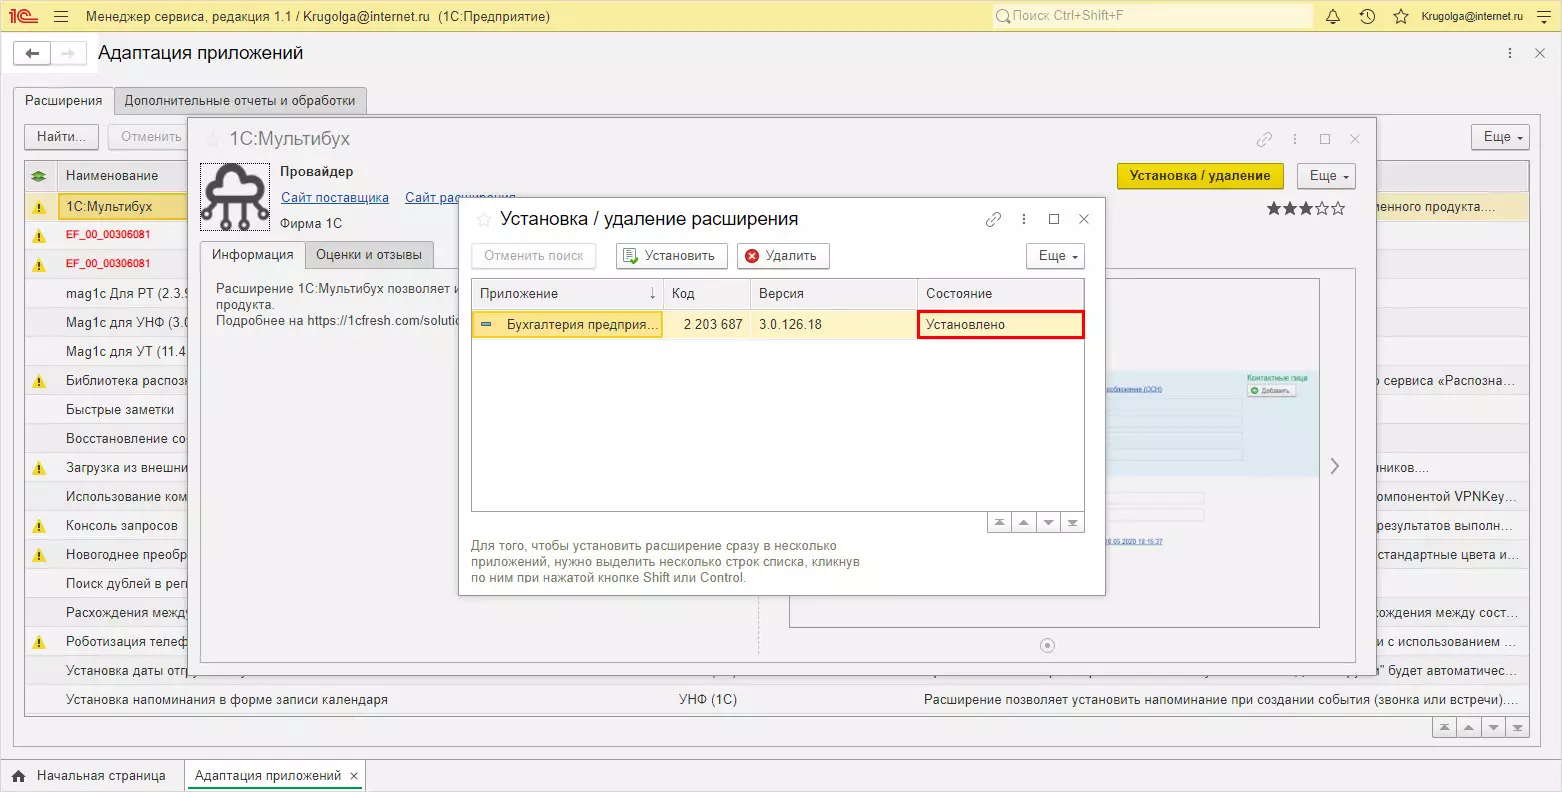Open Дополнительные отчеты и обработки tab
Image resolution: width=1562 pixels, height=792 pixels.
240,101
